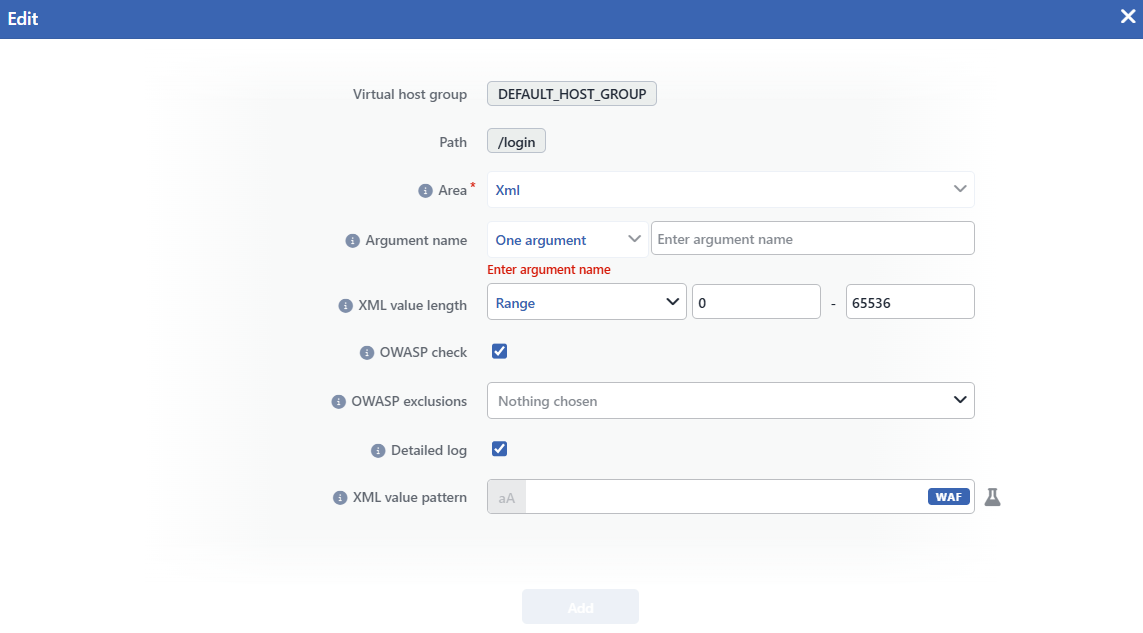
Task: Uncheck the OWASP check checkbox
Action: coord(499,352)
